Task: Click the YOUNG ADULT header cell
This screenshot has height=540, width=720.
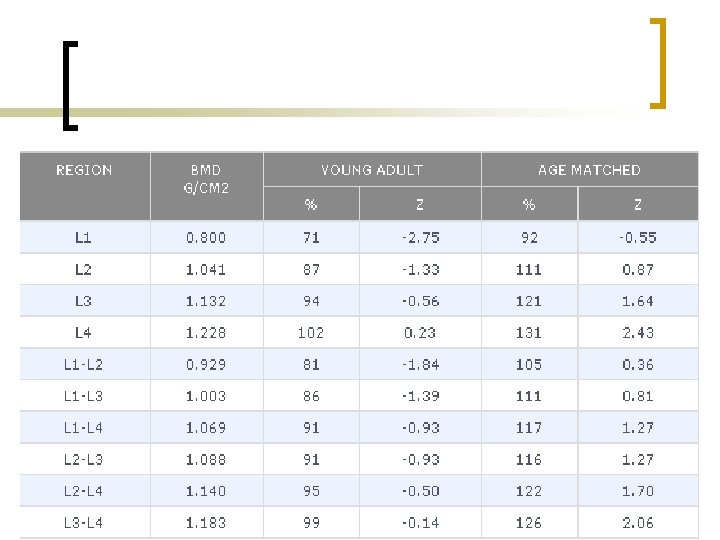Action: pos(371,170)
